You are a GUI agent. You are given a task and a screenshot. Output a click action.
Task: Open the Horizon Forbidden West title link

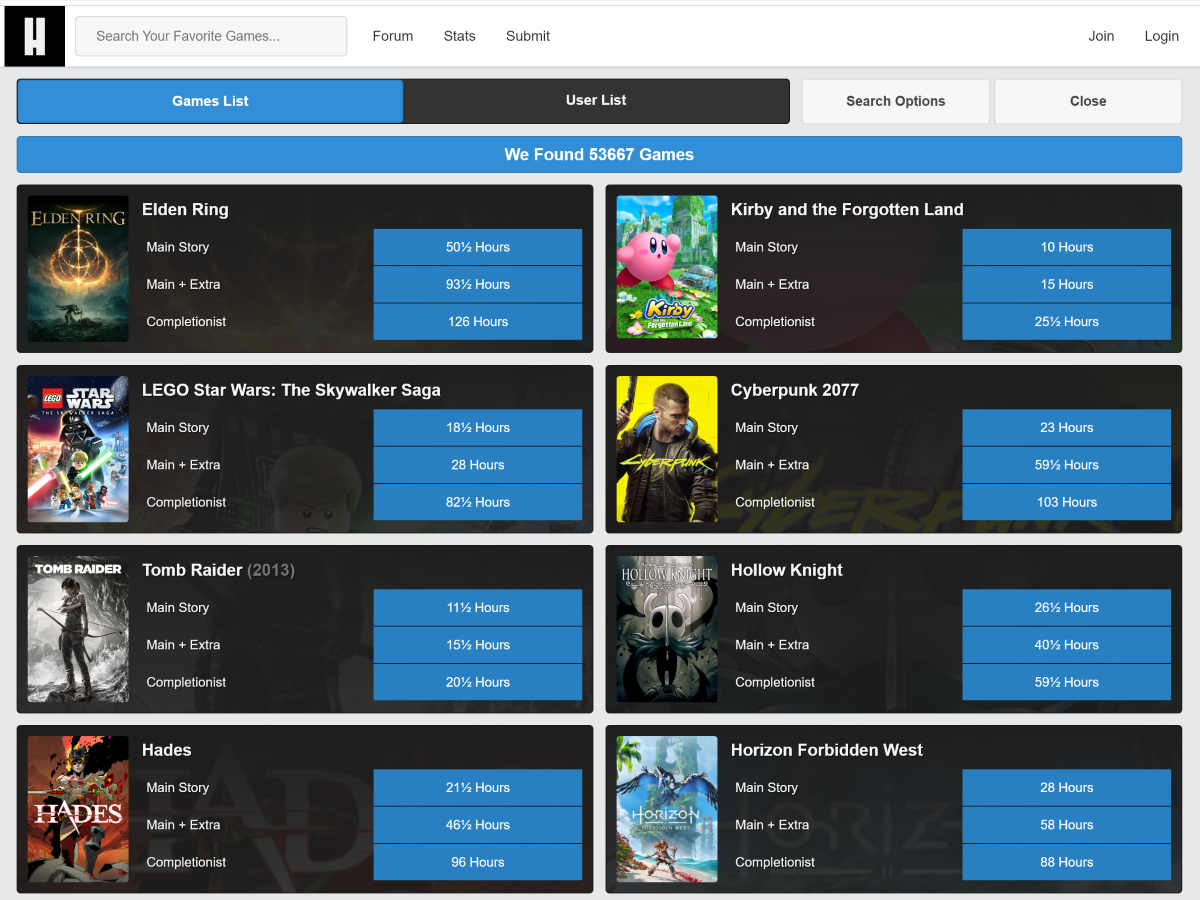click(x=827, y=750)
